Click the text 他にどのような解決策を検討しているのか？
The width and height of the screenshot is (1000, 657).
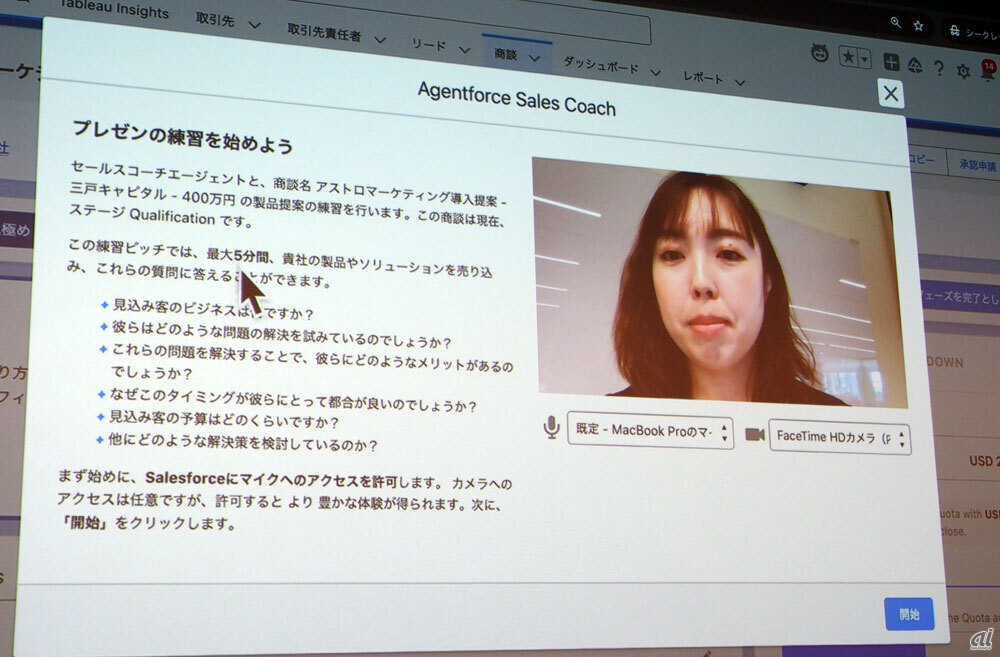coord(242,441)
